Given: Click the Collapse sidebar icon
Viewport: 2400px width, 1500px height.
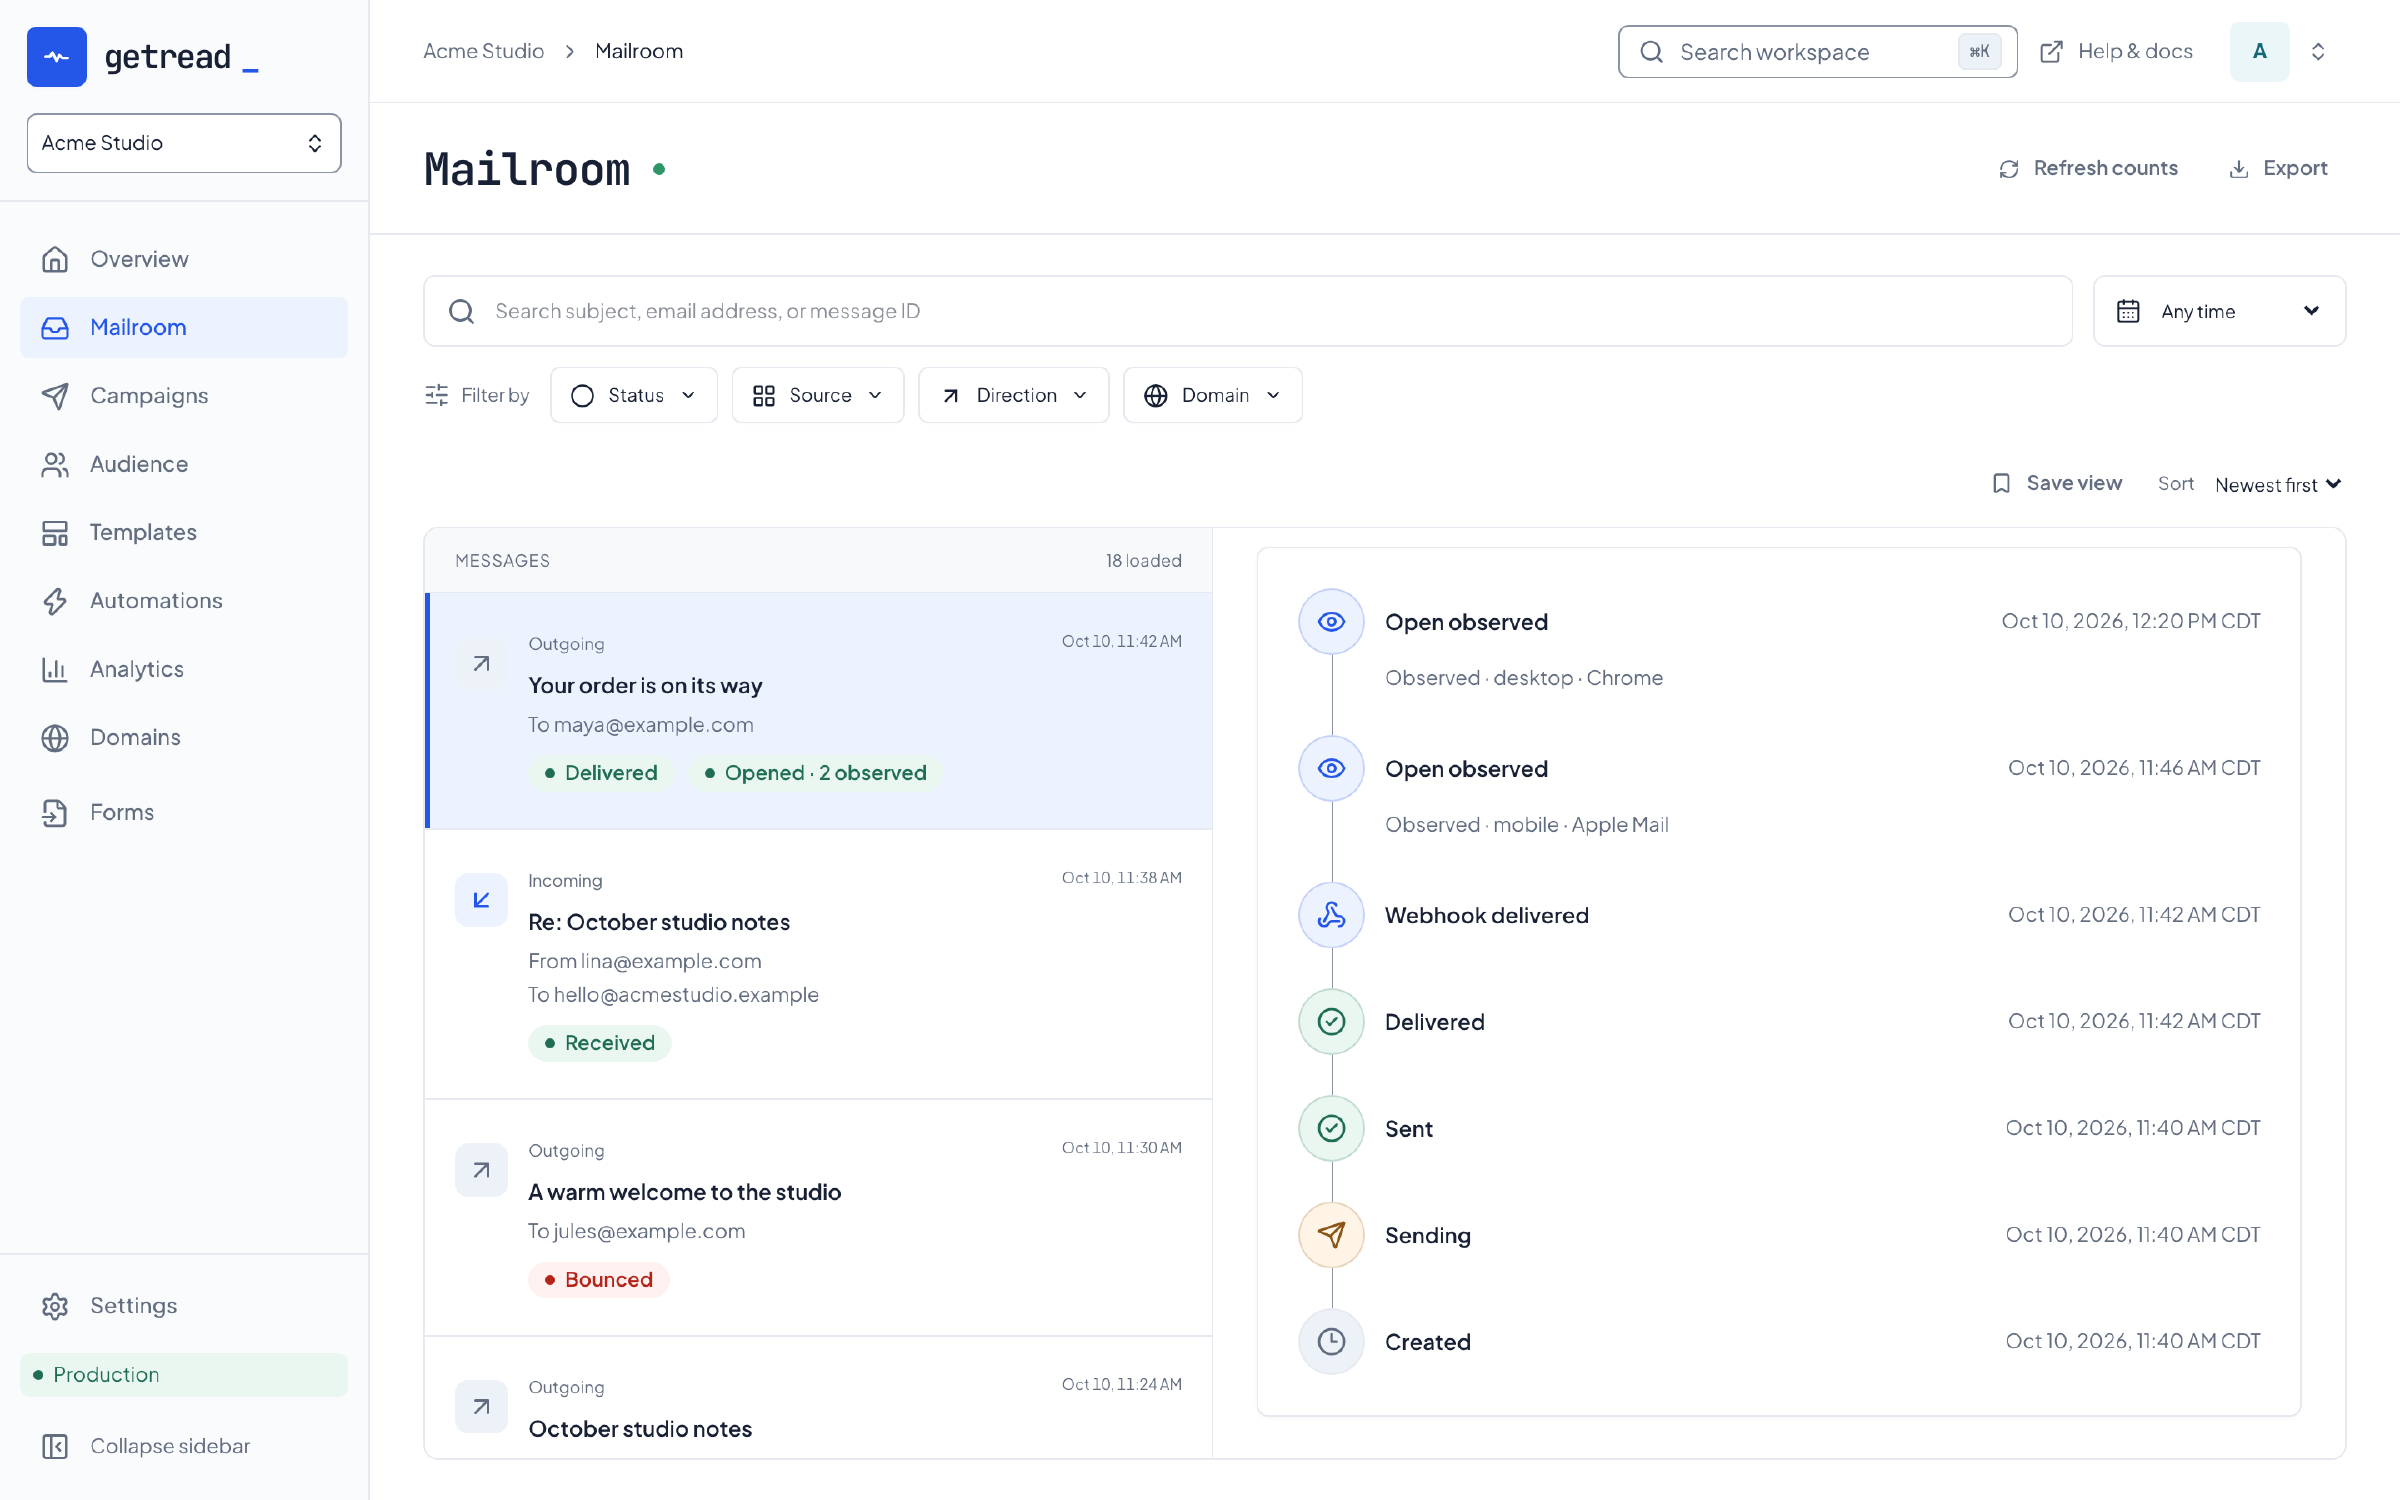Looking at the screenshot, I should coord(55,1446).
